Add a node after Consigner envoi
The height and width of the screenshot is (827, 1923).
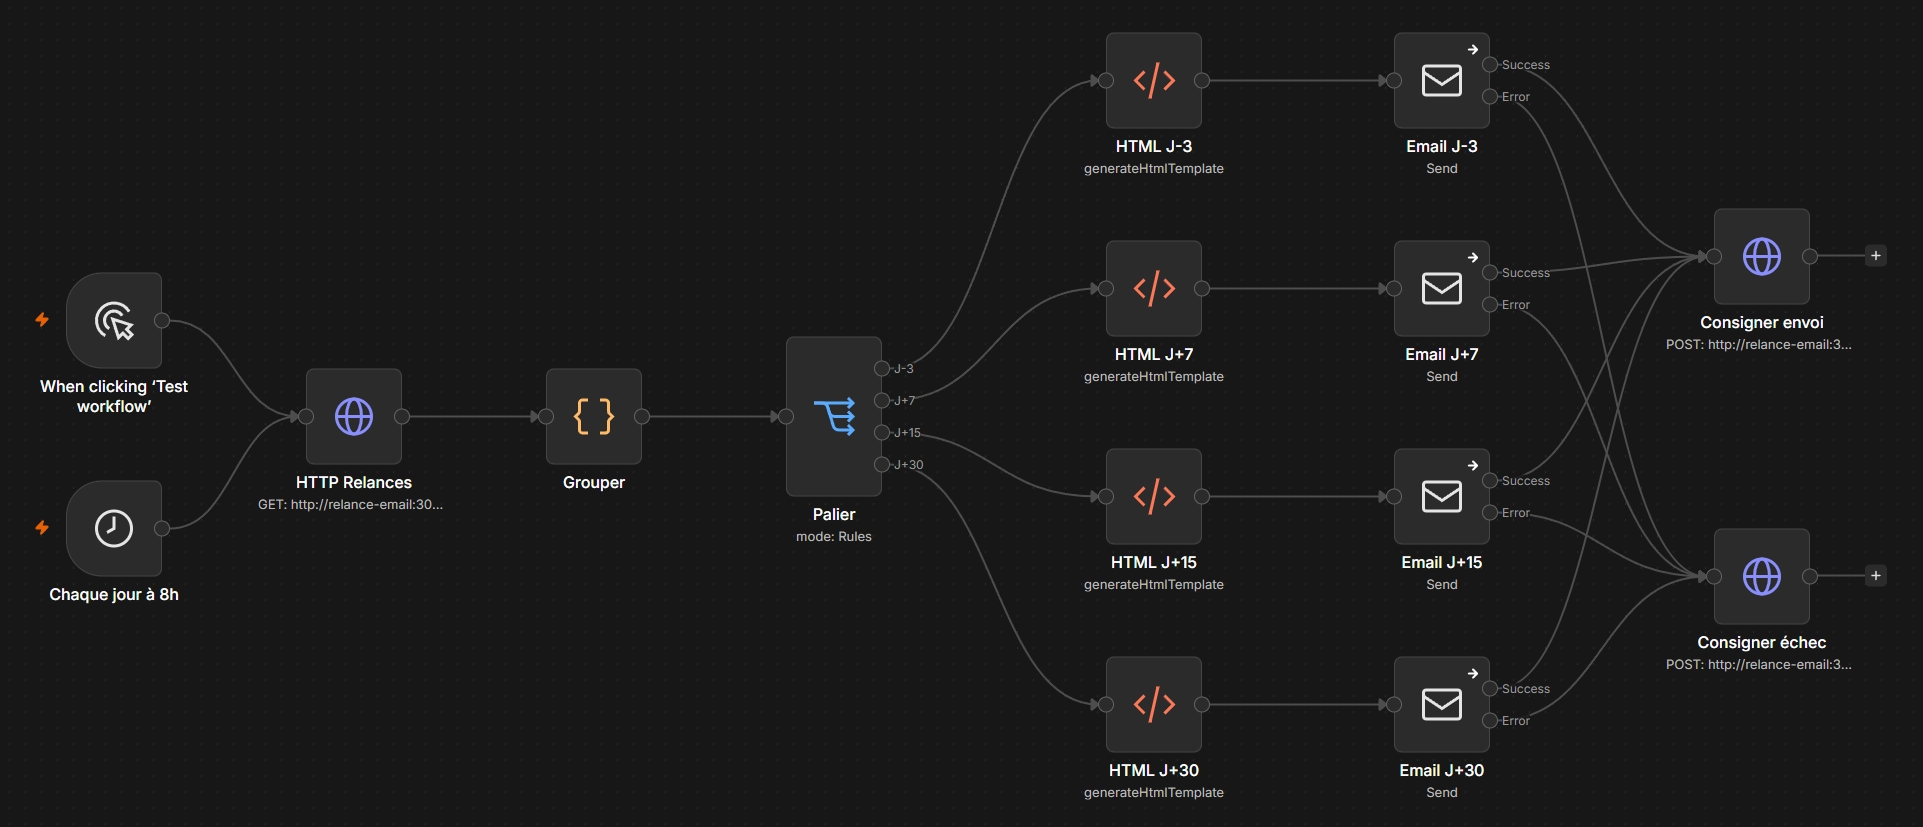1876,256
